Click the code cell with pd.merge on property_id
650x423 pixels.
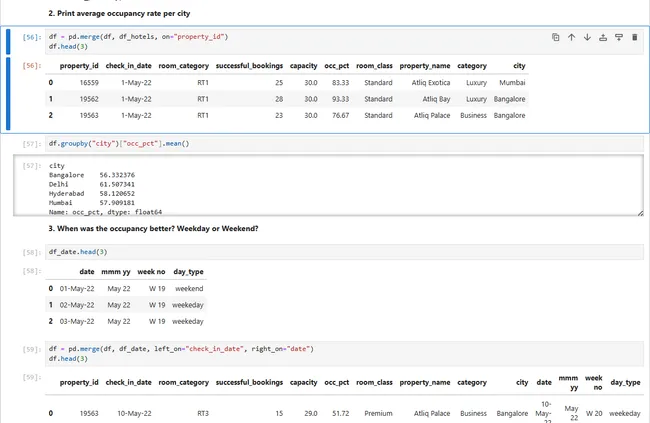point(344,41)
